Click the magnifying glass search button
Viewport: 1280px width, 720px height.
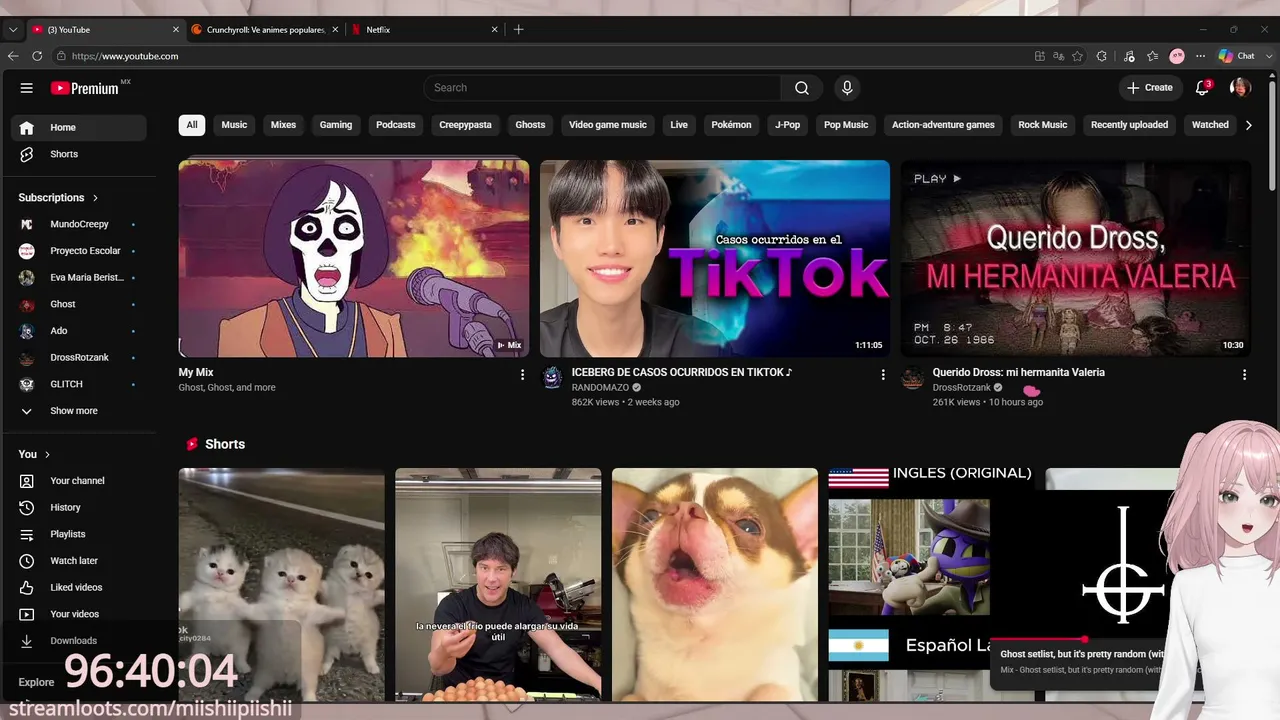coord(802,88)
